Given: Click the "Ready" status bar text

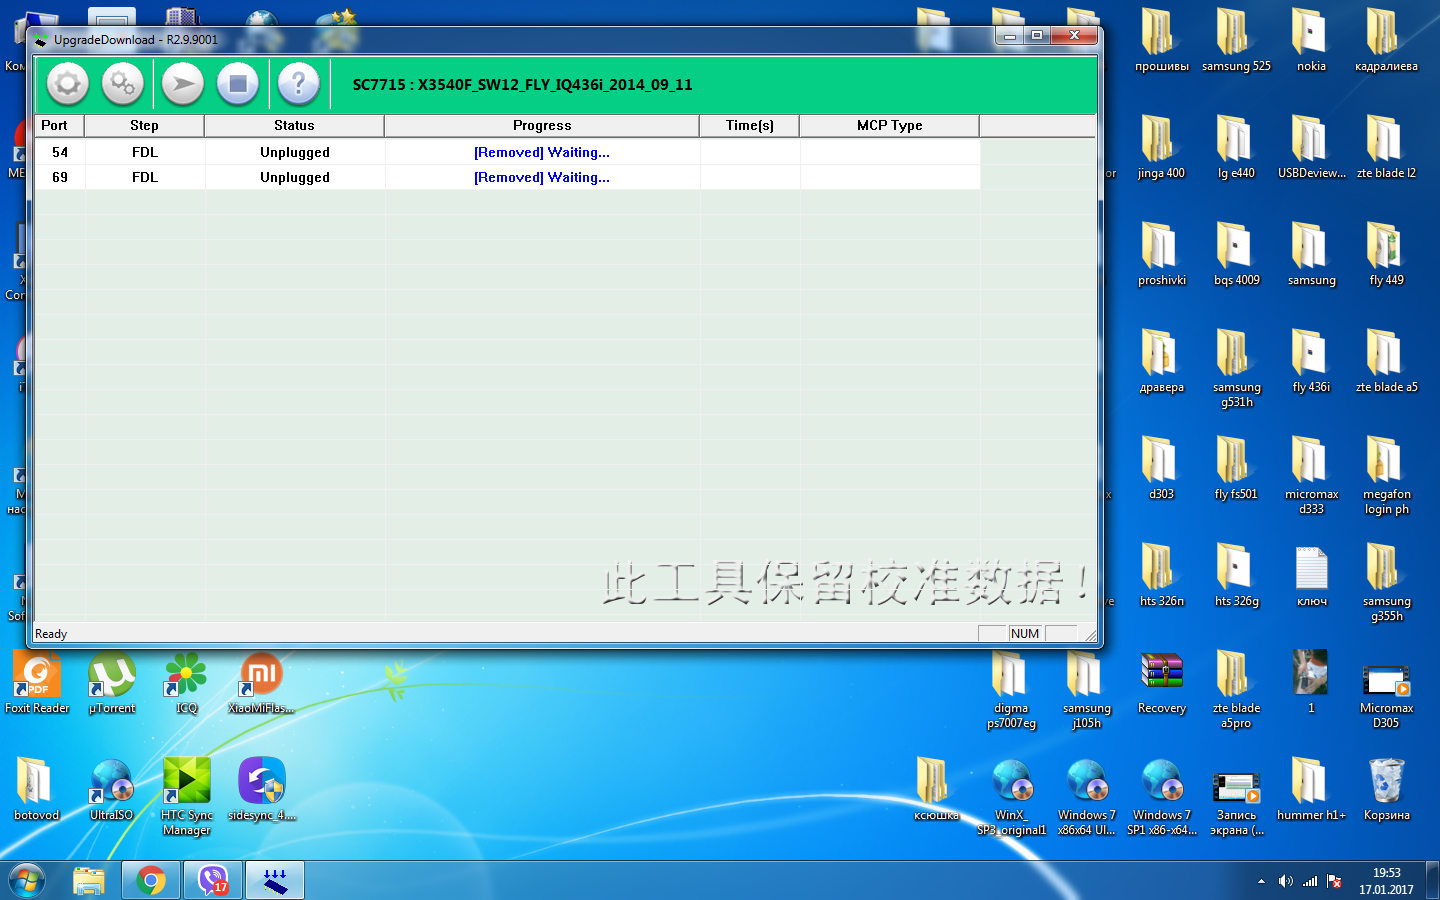Looking at the screenshot, I should tap(51, 634).
